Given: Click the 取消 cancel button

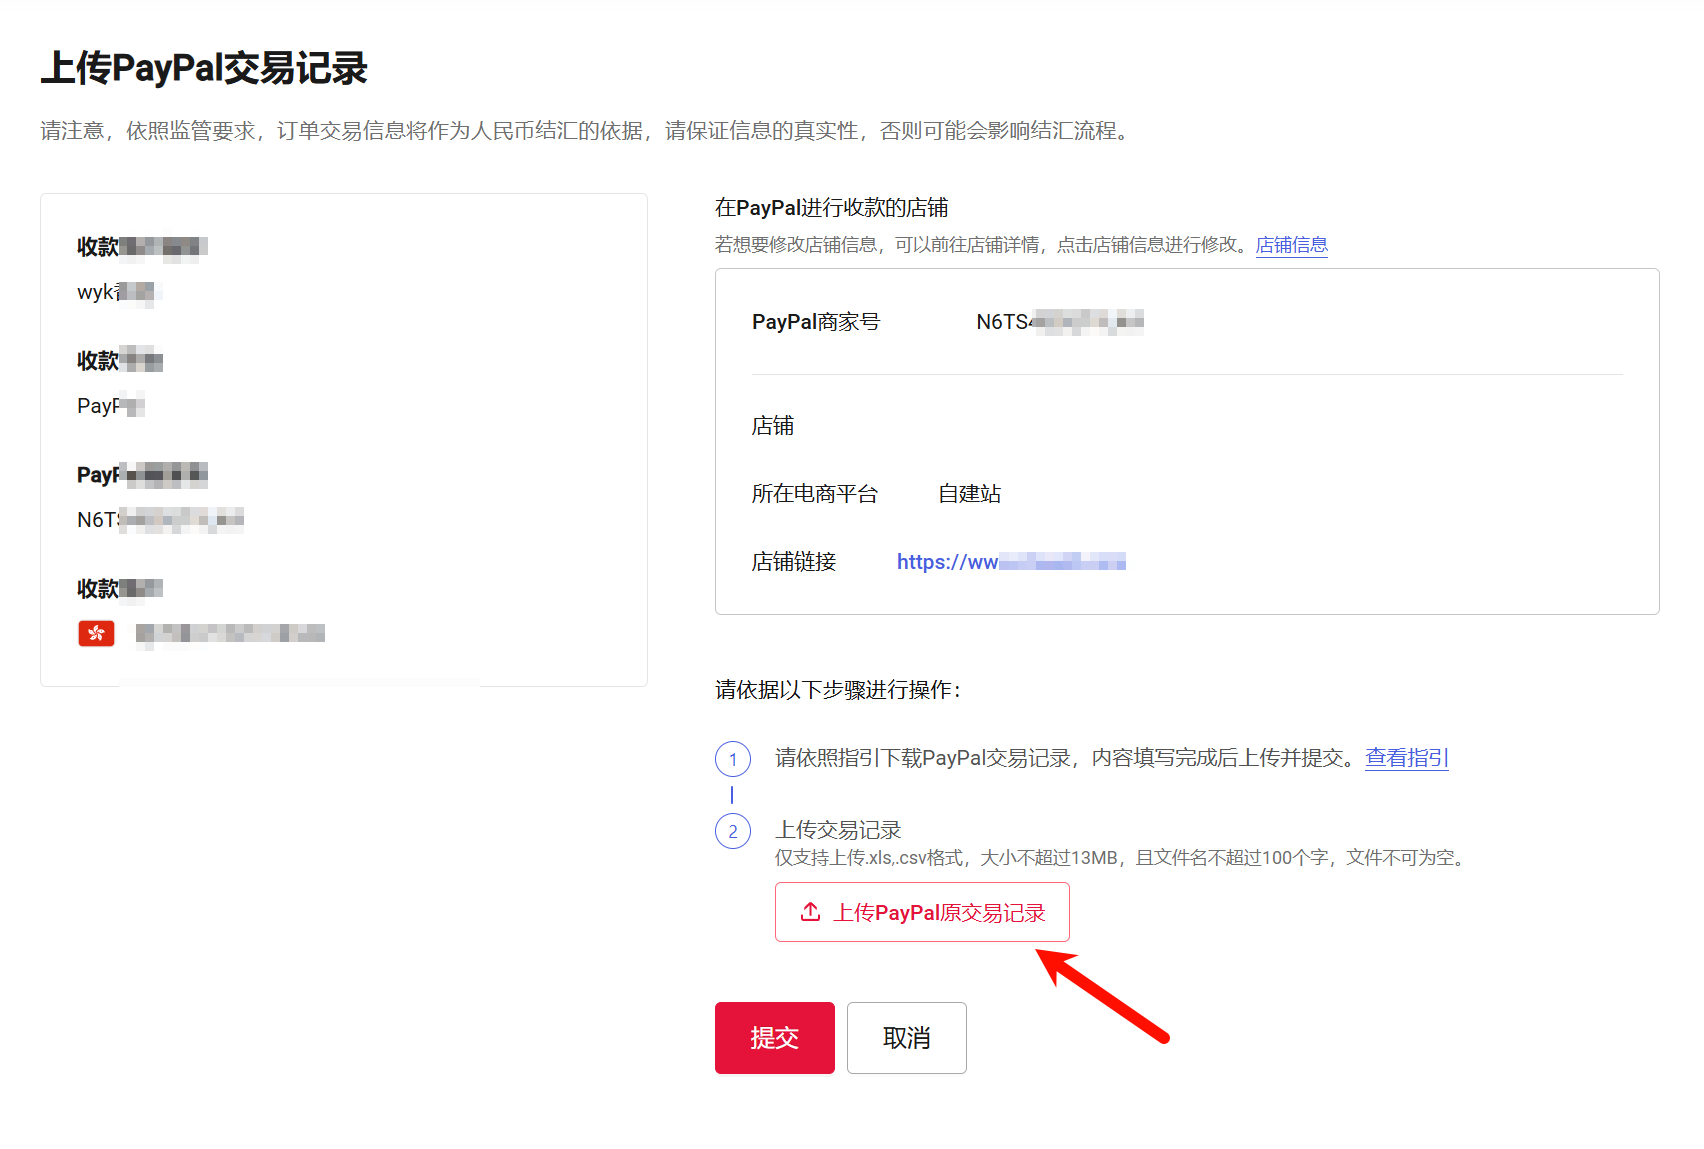Looking at the screenshot, I should pos(906,1038).
